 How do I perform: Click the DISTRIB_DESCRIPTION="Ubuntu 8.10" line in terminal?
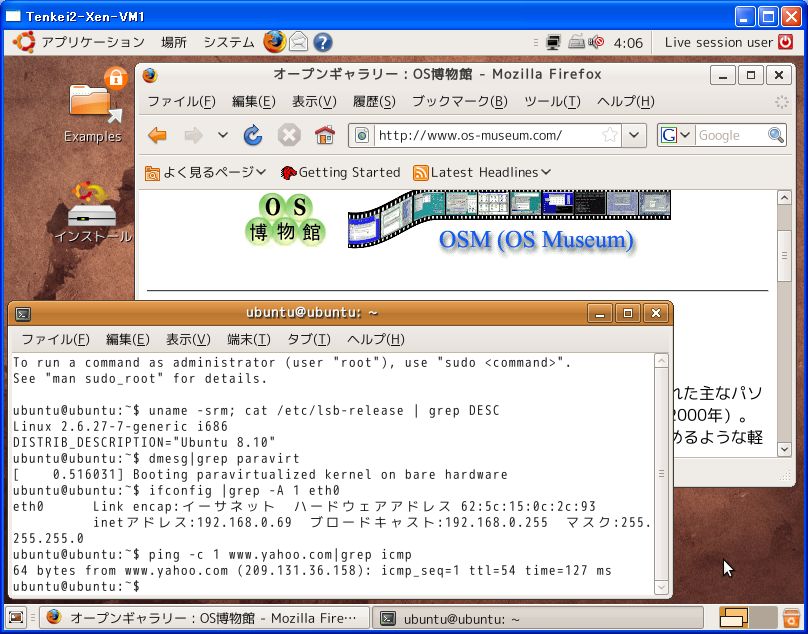144,442
